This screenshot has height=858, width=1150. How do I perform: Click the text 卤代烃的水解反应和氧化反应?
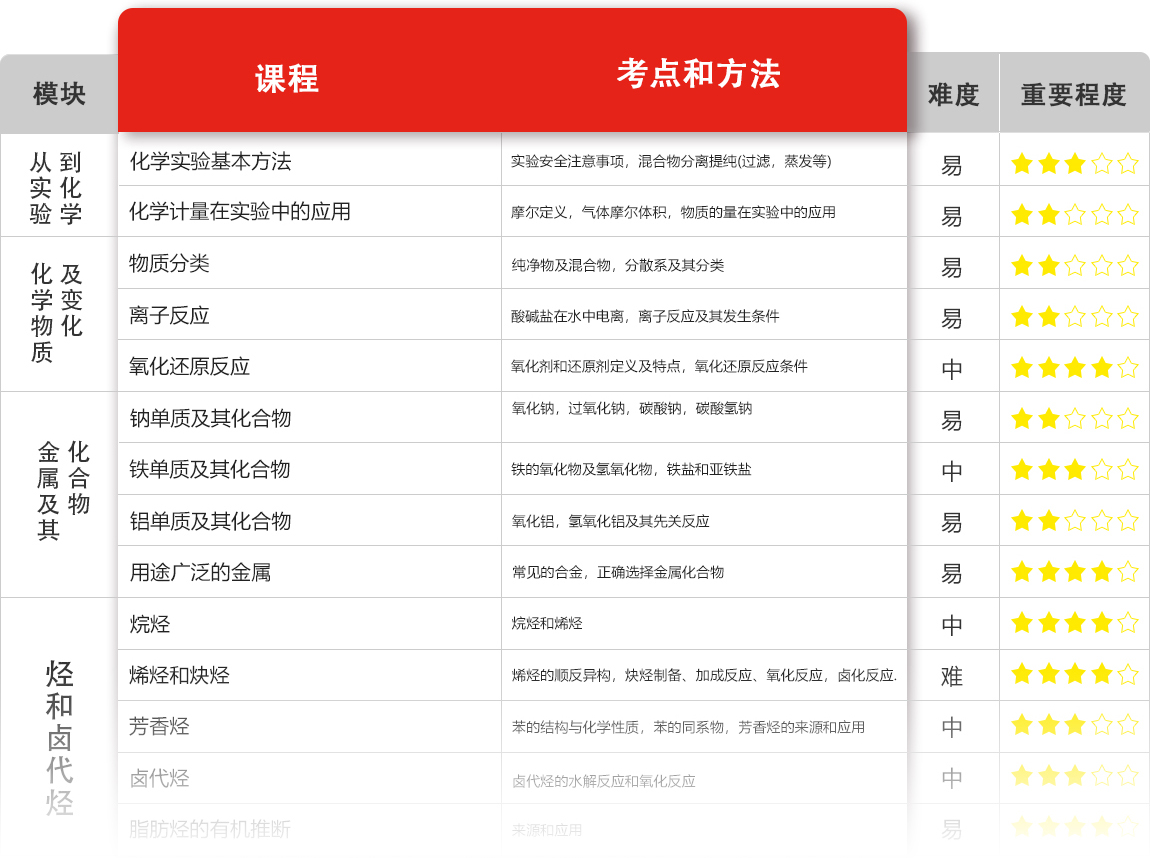pyautogui.click(x=603, y=782)
